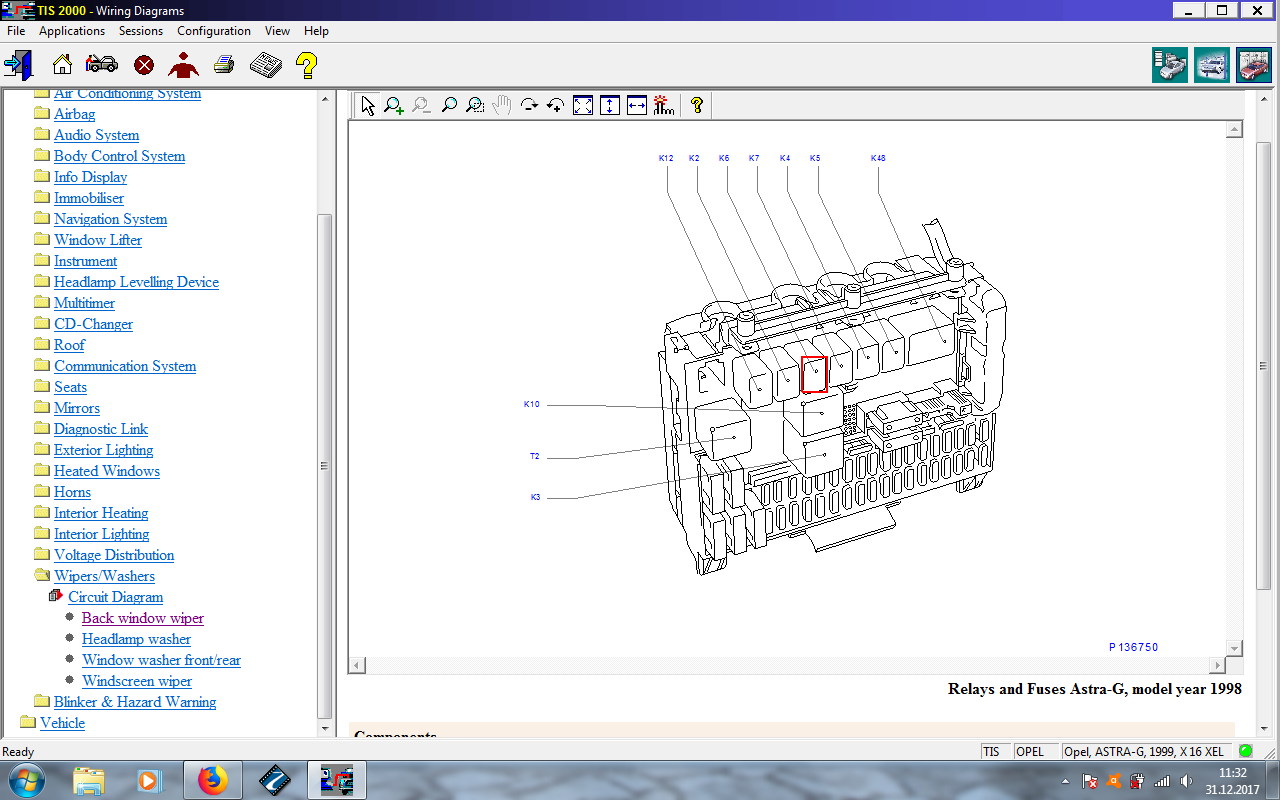This screenshot has height=800, width=1280.
Task: Open the Headlamp washer link
Action: [136, 639]
